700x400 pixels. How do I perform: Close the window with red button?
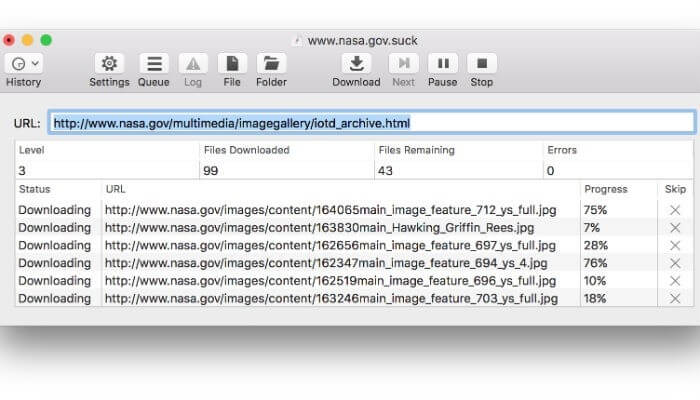[x=9, y=40]
